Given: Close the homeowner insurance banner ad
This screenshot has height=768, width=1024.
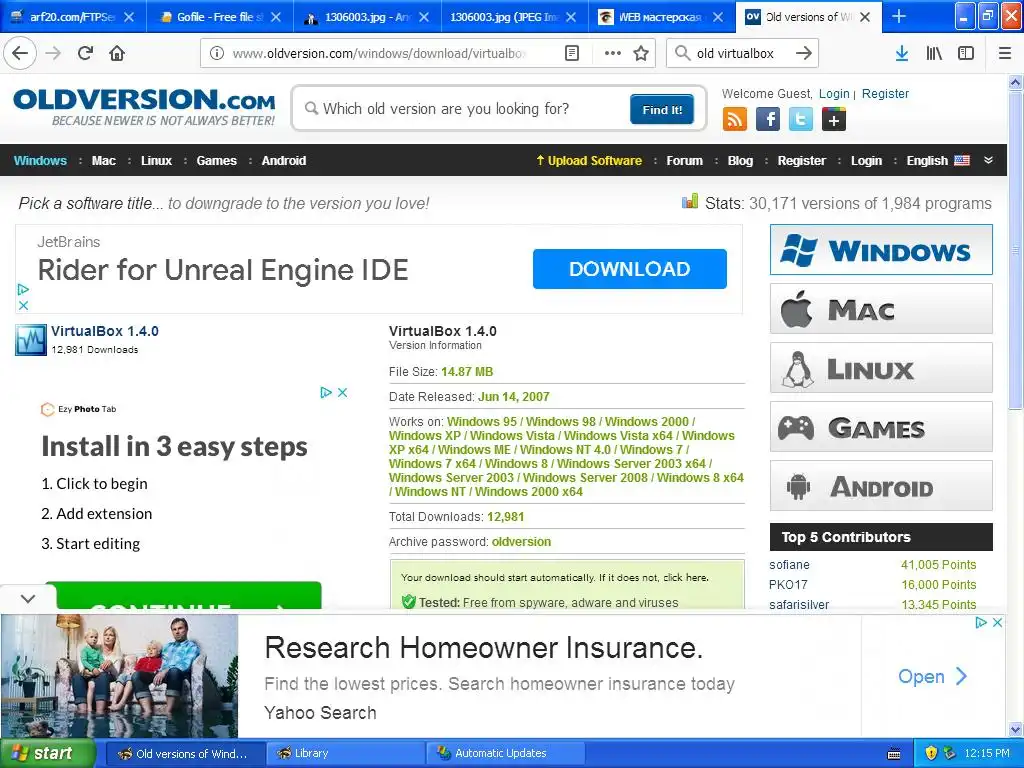Looking at the screenshot, I should [x=997, y=622].
